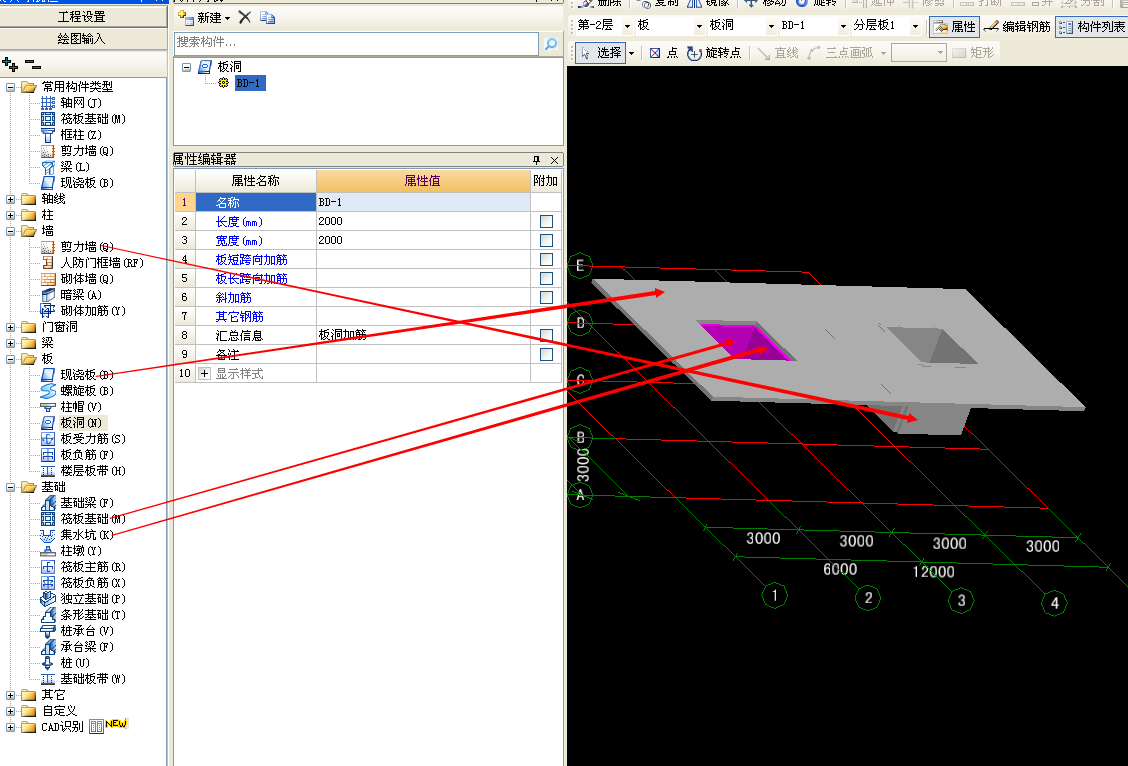Click the copy component icon
The height and width of the screenshot is (766, 1128).
coord(268,17)
